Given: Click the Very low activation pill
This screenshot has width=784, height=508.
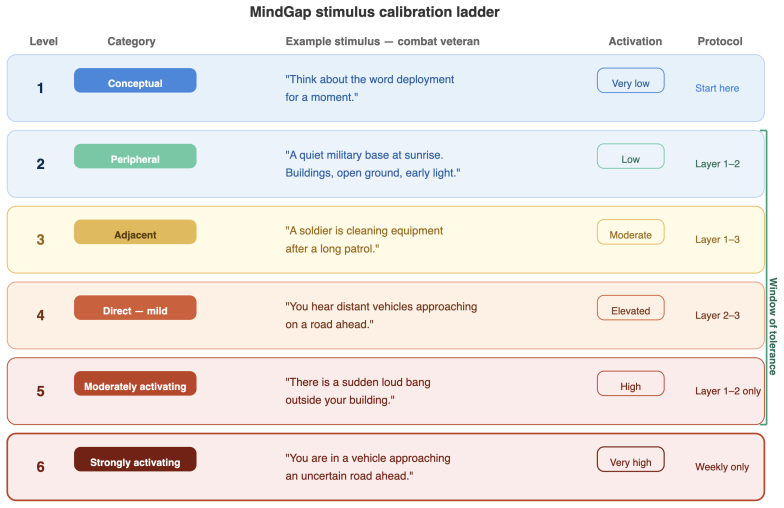Looking at the screenshot, I should (630, 80).
